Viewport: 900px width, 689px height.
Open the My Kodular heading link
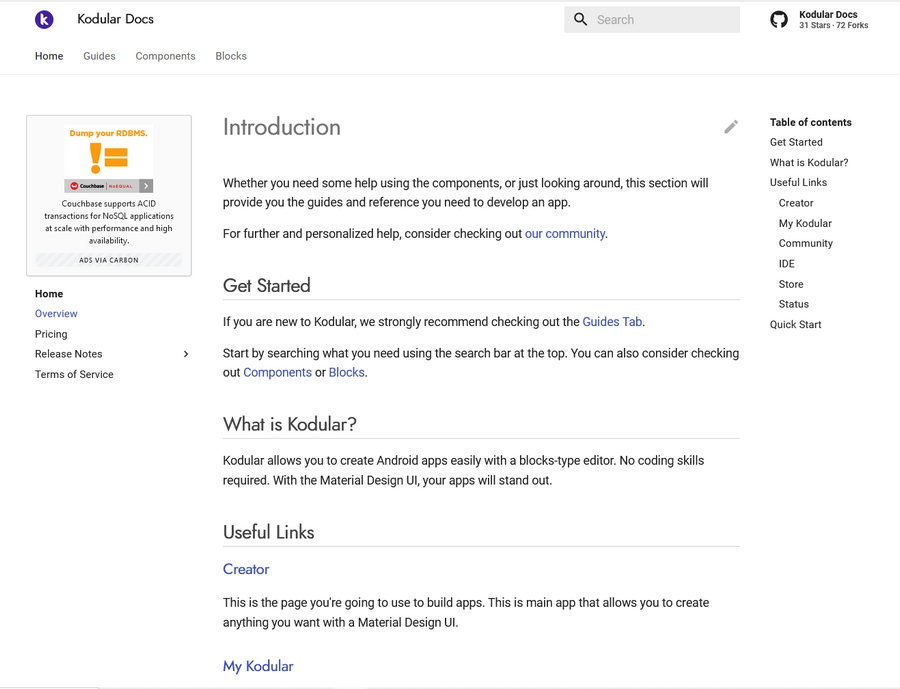coord(258,666)
